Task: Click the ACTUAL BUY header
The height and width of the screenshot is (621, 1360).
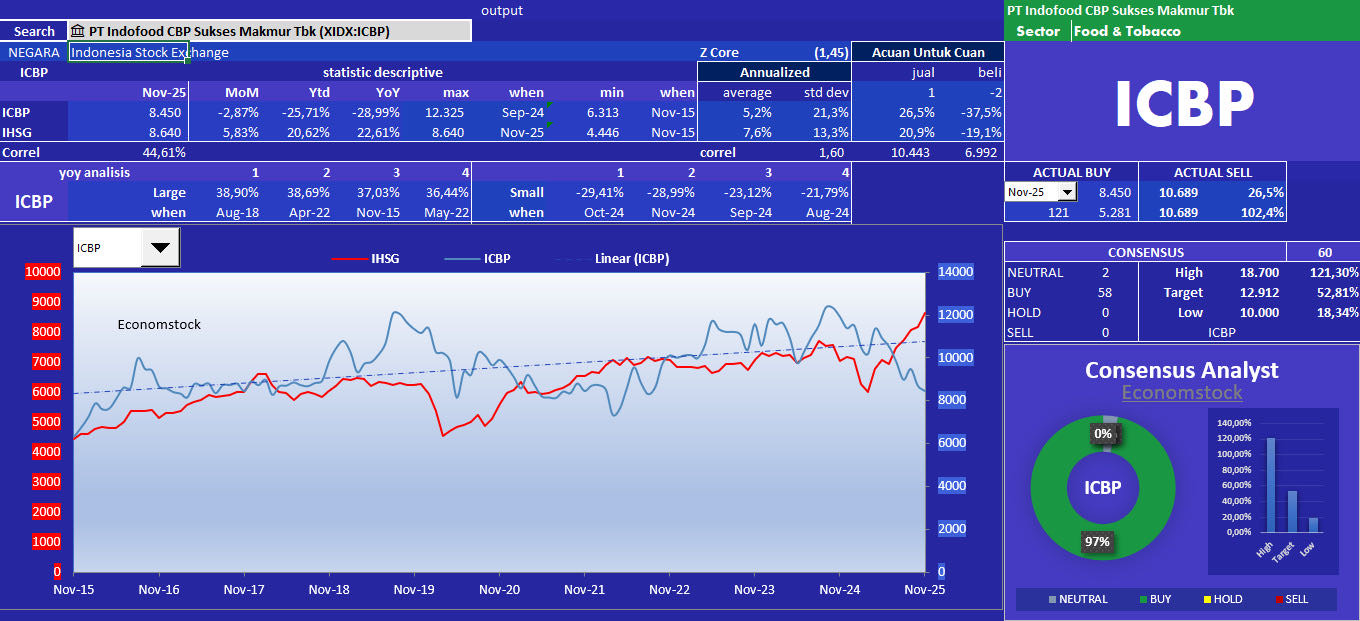Action: [1071, 172]
